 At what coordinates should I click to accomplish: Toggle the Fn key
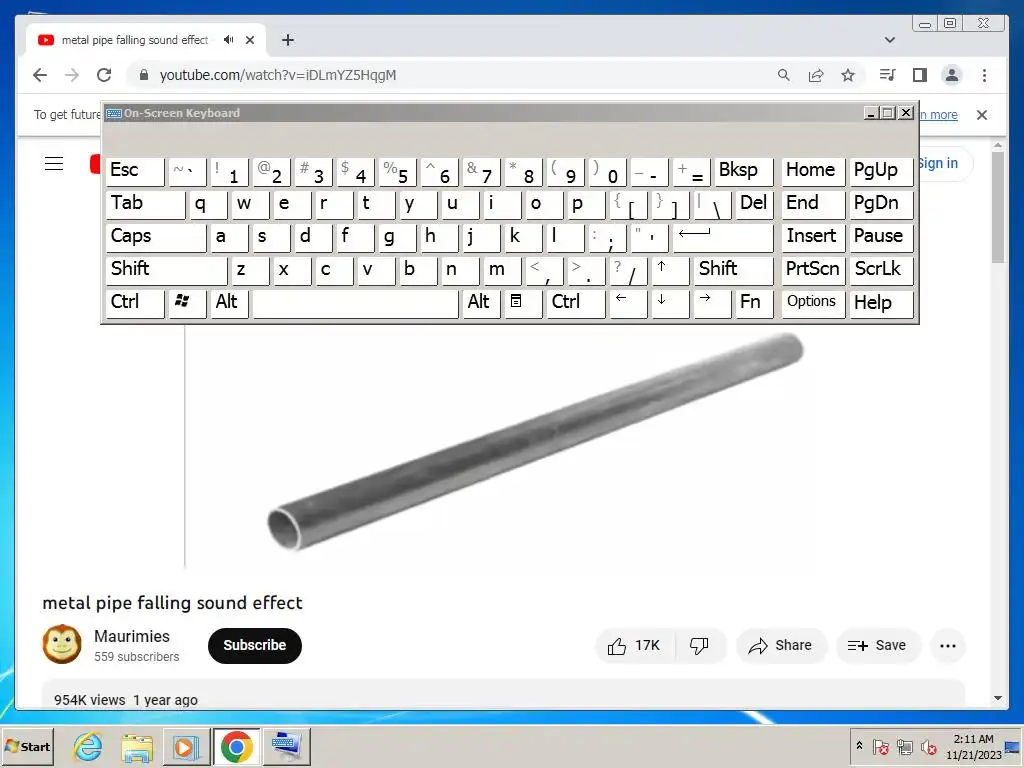[x=753, y=303]
